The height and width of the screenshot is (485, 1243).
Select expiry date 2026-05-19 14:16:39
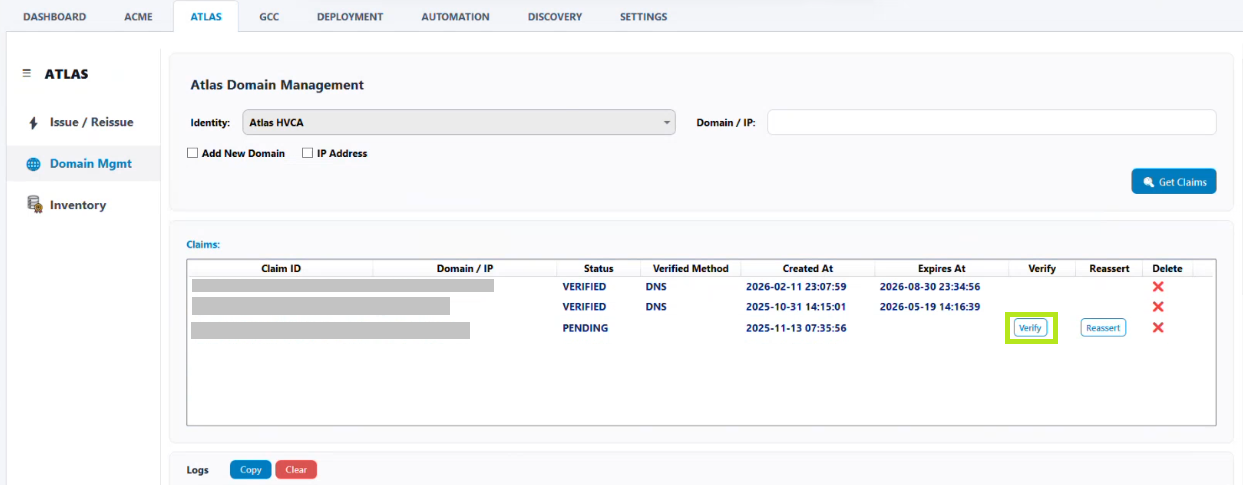click(930, 307)
